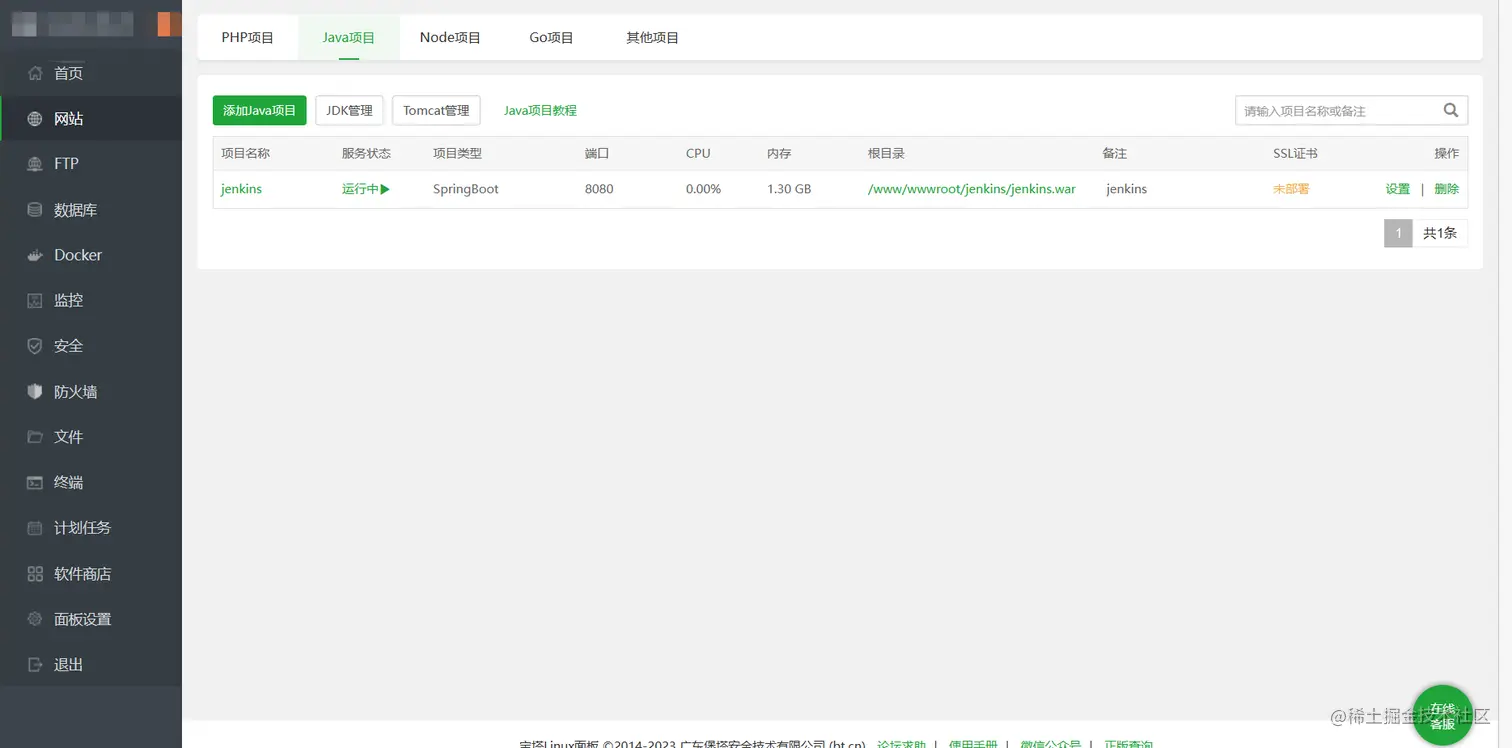
Task: Click the jenkins remark in 备注 column
Action: [1127, 189]
